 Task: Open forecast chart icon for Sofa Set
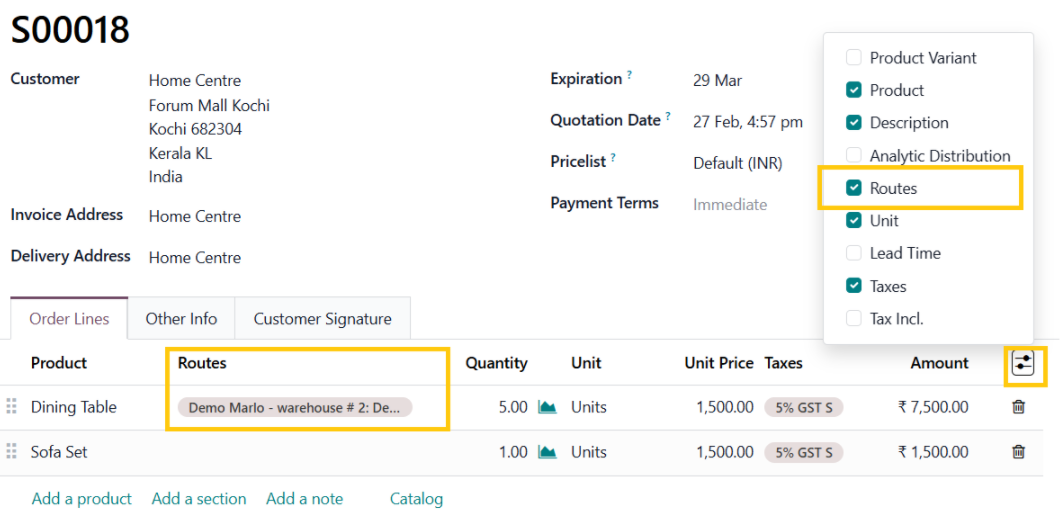547,452
